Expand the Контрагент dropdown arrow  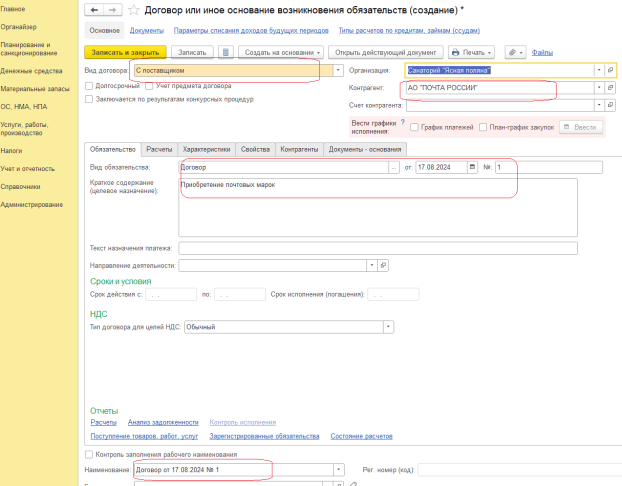pos(599,88)
